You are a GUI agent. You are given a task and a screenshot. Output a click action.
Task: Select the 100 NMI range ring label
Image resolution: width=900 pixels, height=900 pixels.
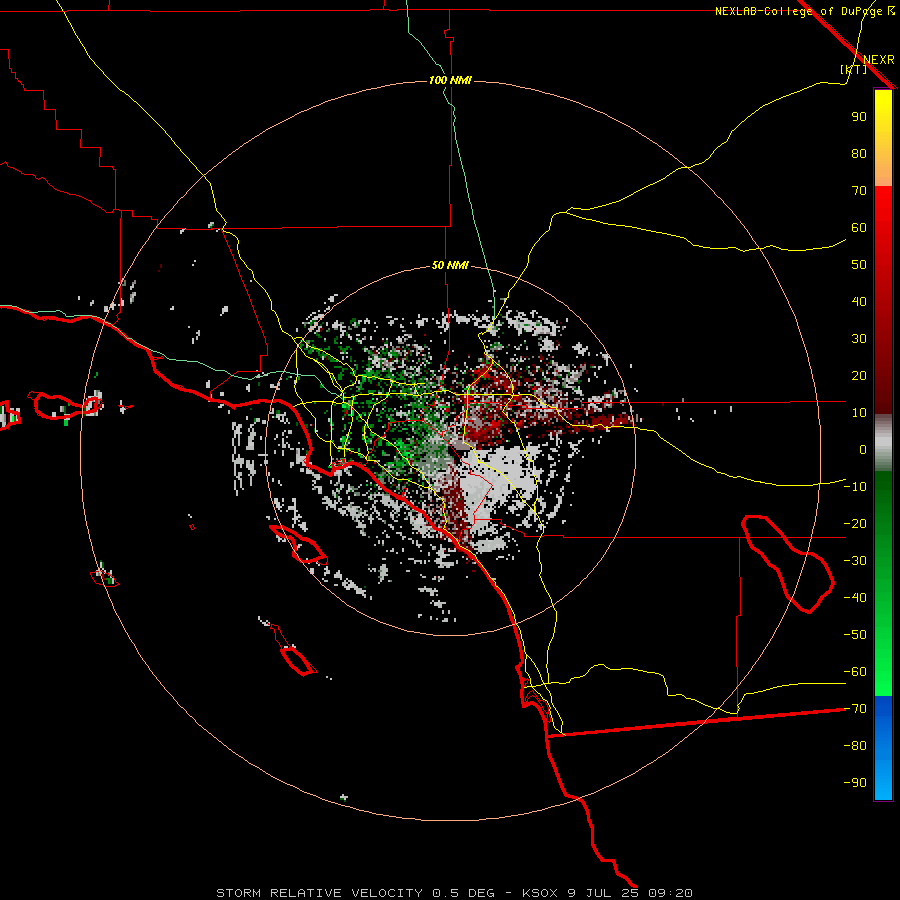[450, 80]
